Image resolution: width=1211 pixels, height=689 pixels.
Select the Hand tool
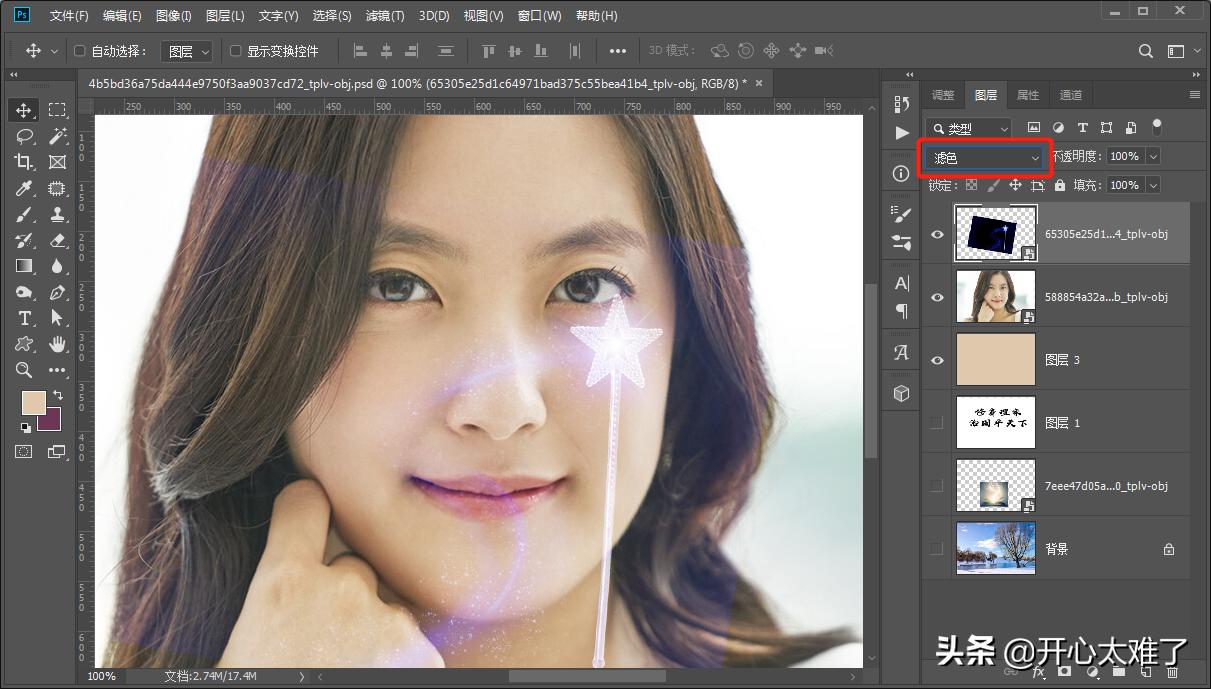click(x=57, y=344)
